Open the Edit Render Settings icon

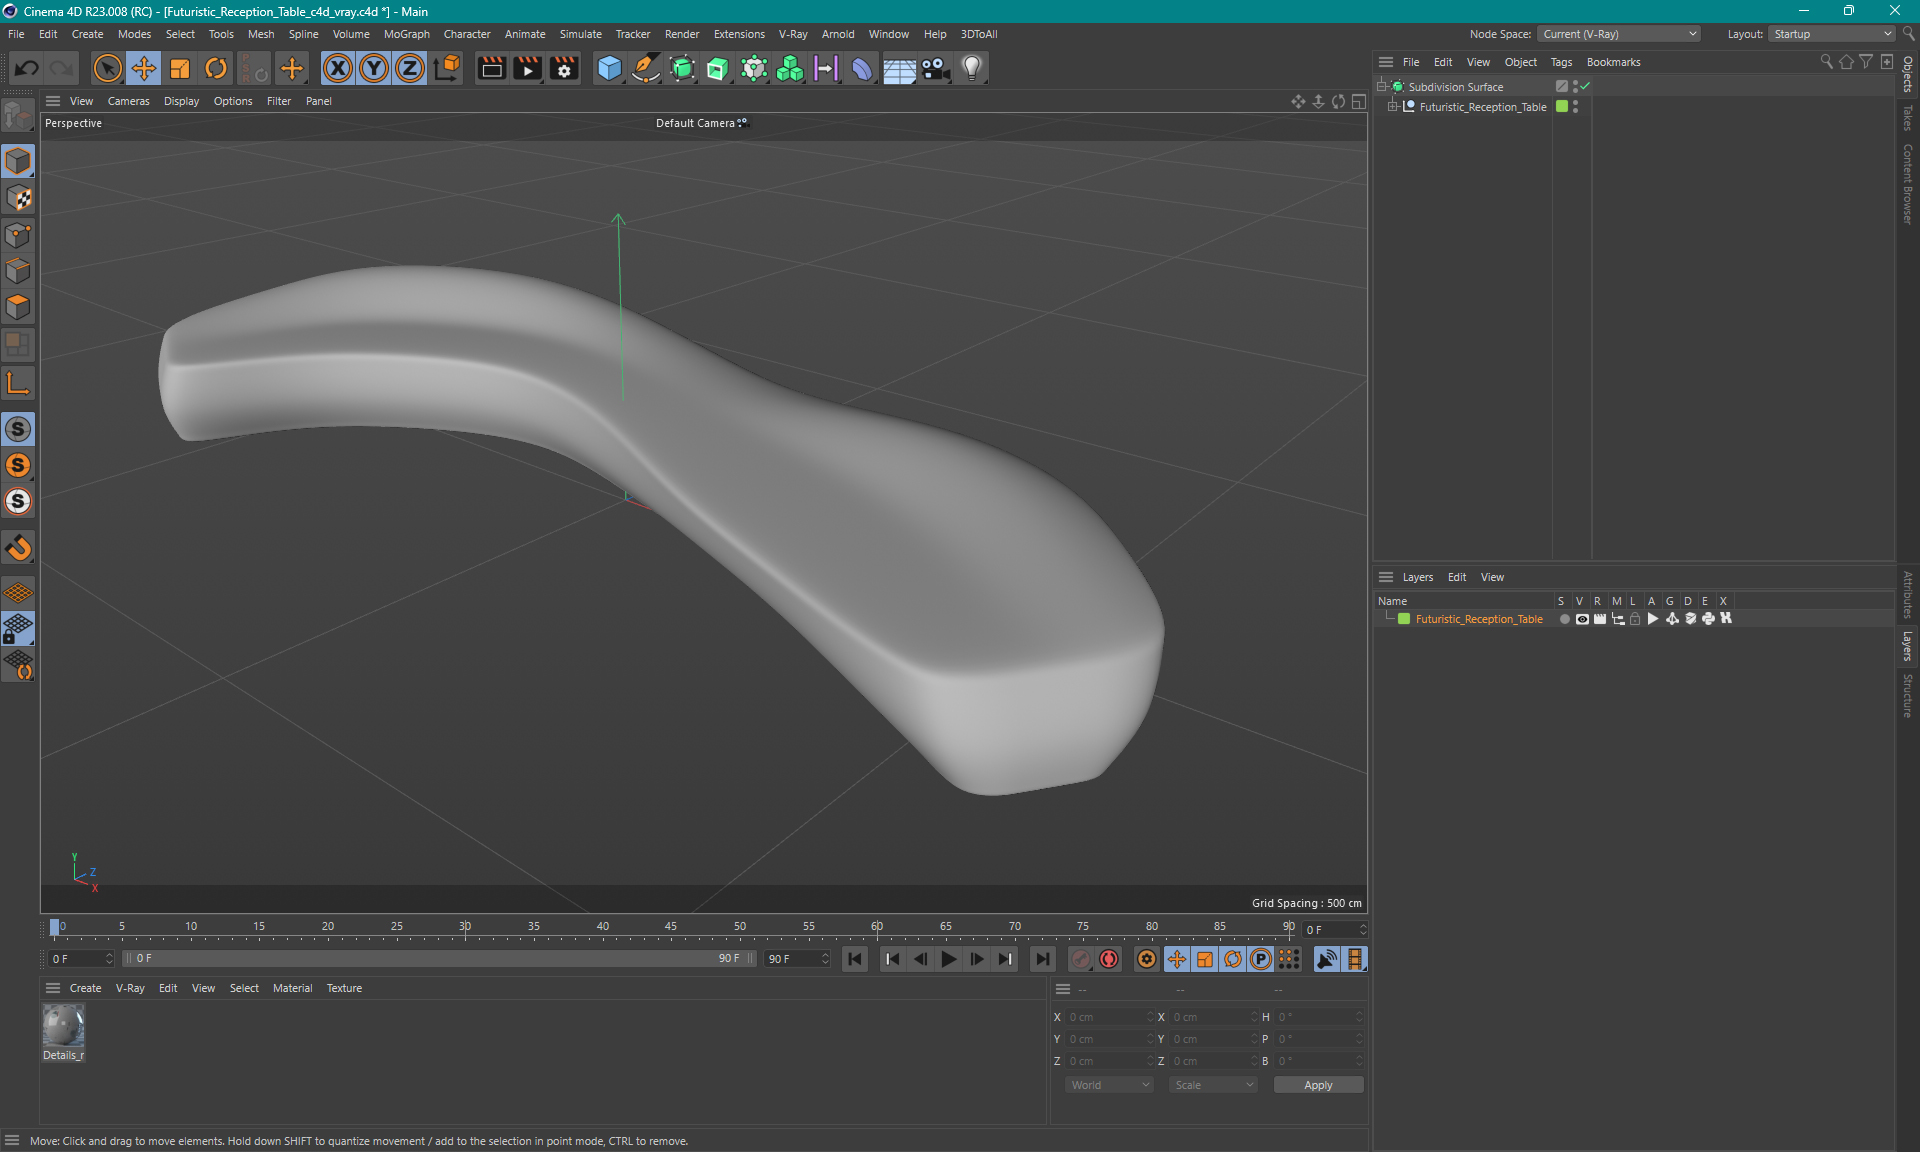[564, 68]
